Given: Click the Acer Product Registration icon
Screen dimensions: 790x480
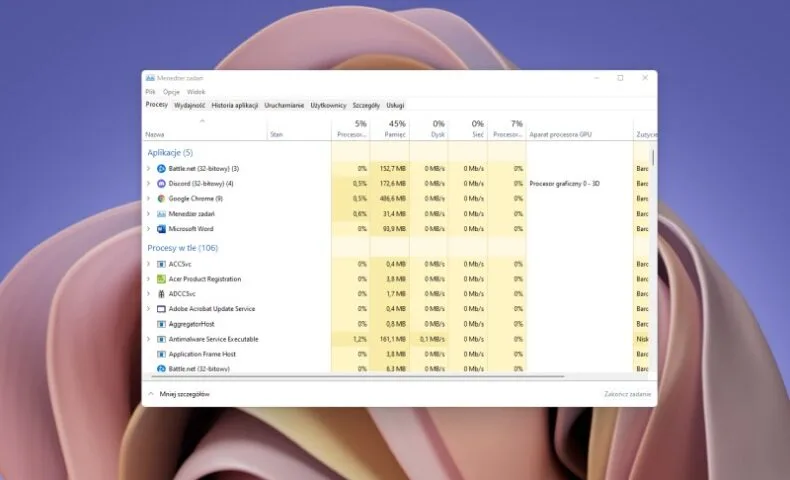Looking at the screenshot, I should tap(161, 279).
